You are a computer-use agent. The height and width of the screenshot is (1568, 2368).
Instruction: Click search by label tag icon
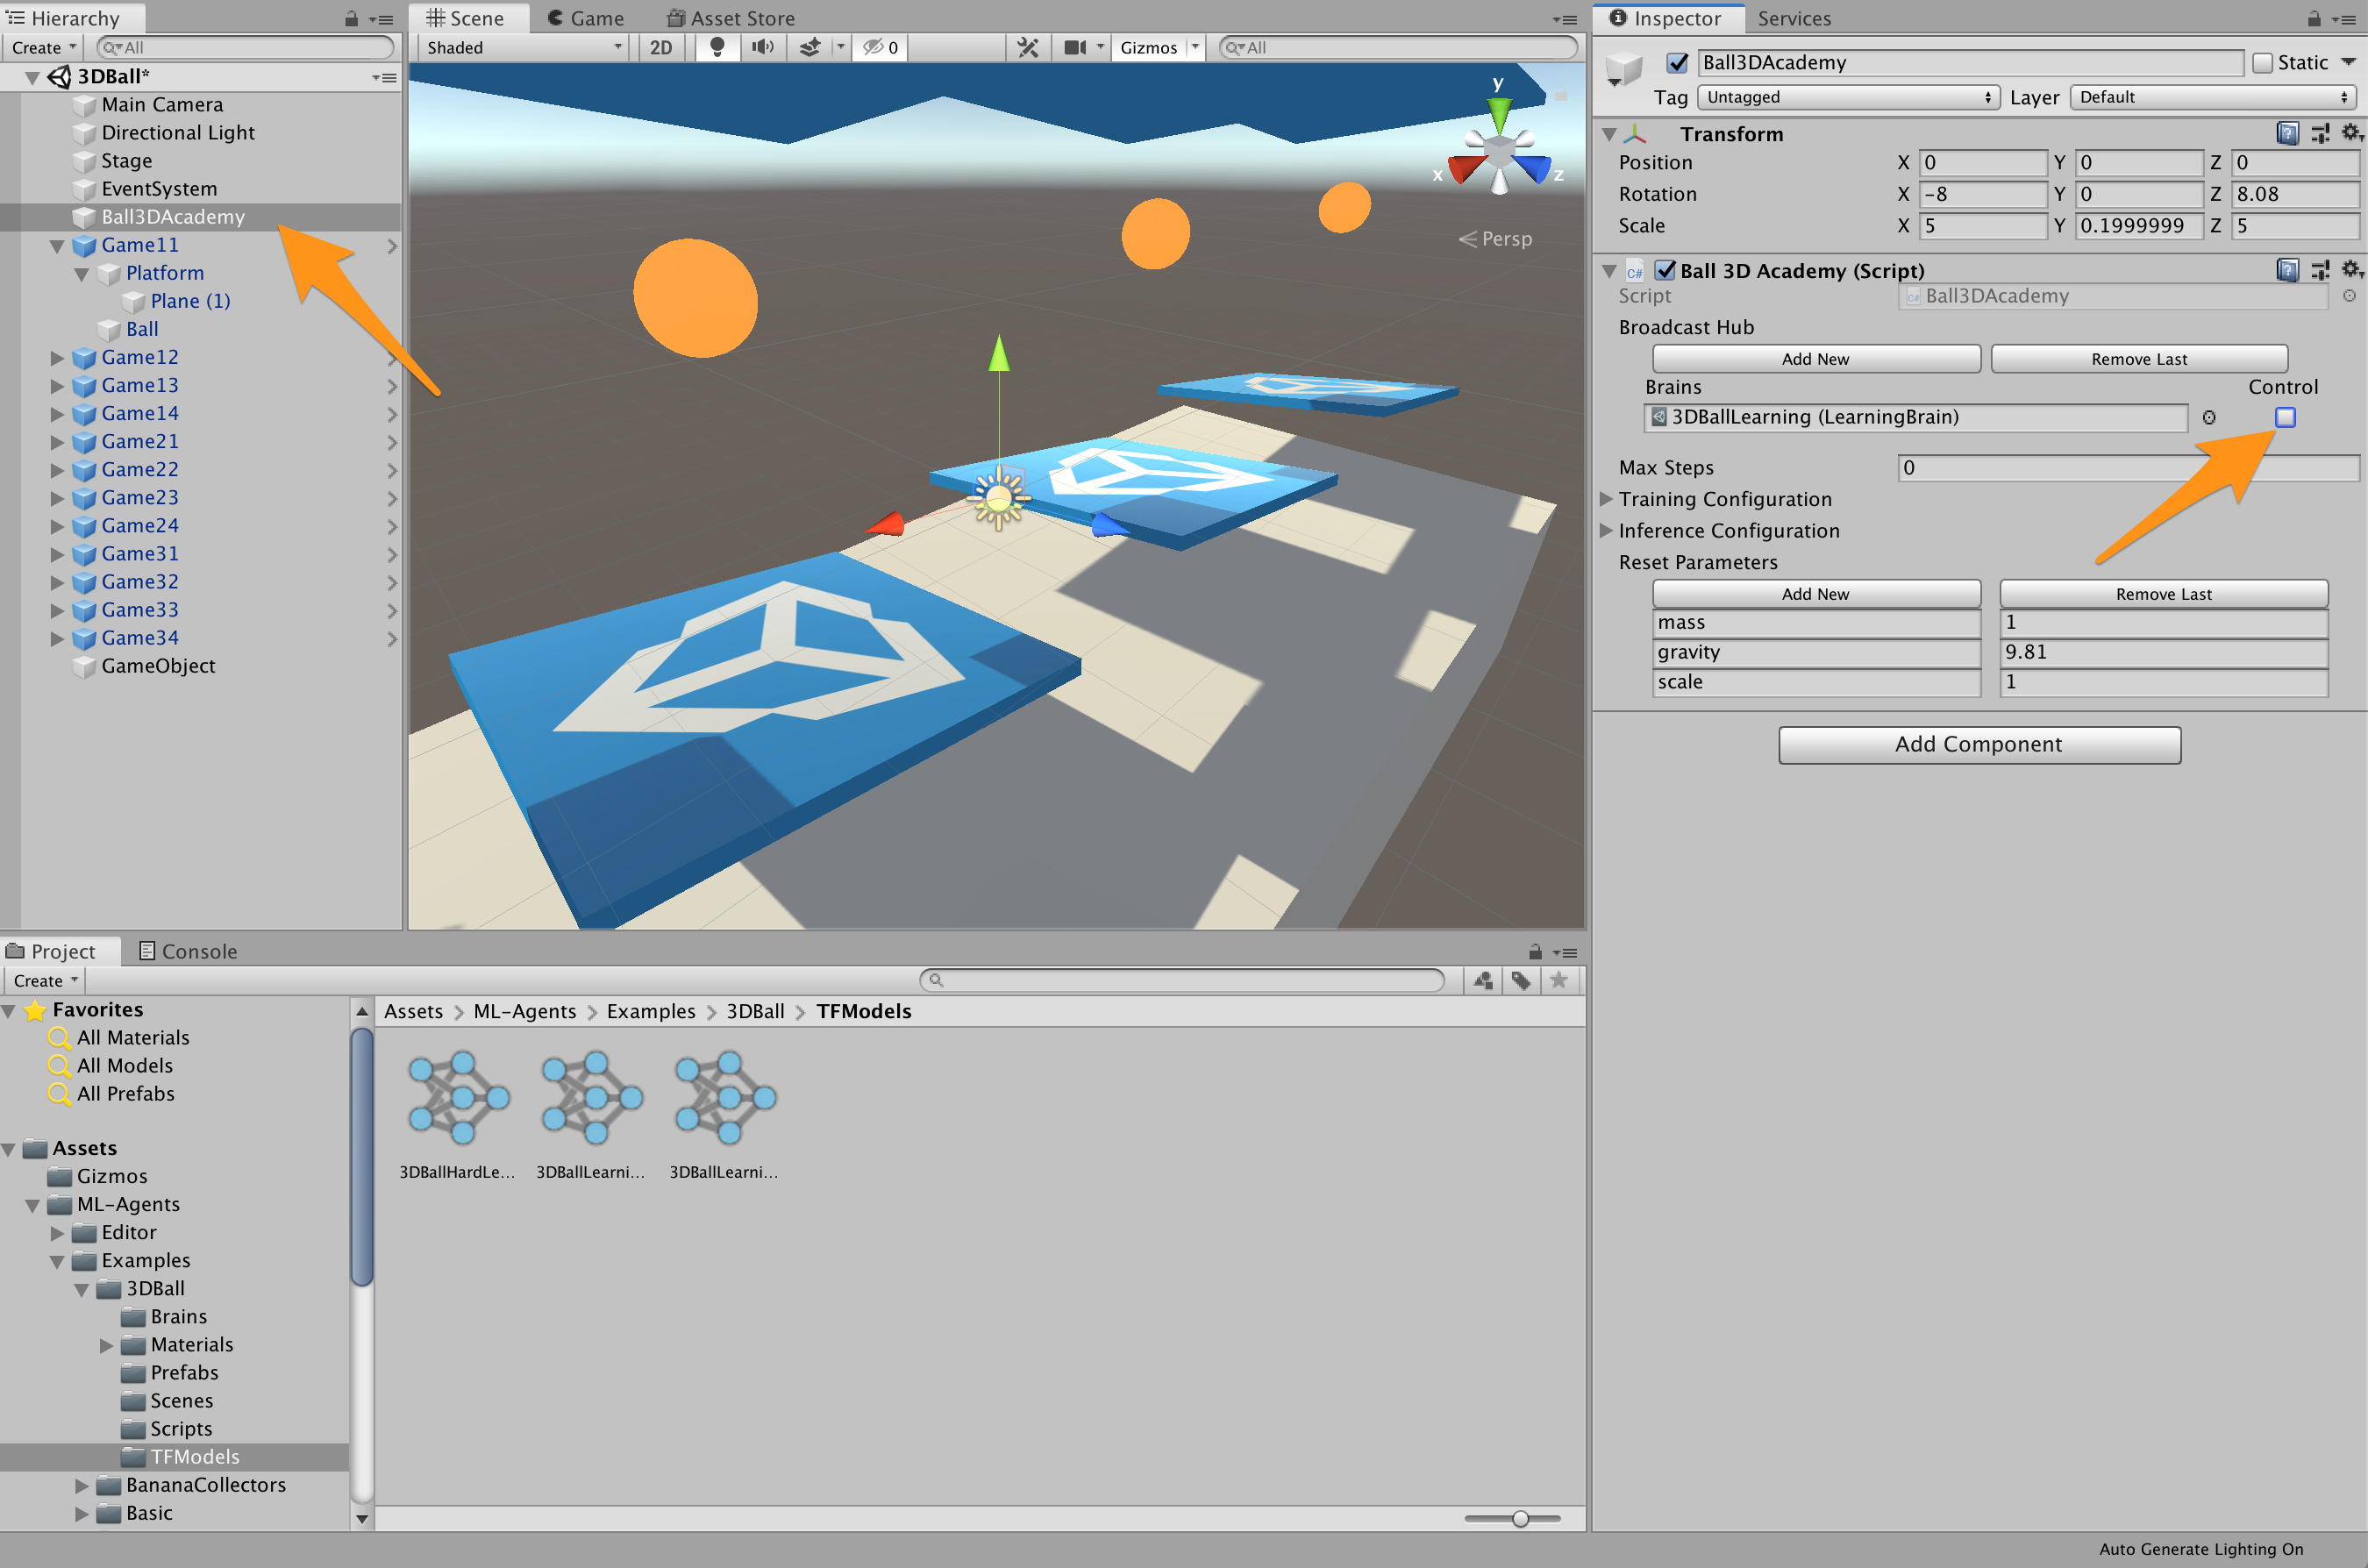[x=1520, y=981]
